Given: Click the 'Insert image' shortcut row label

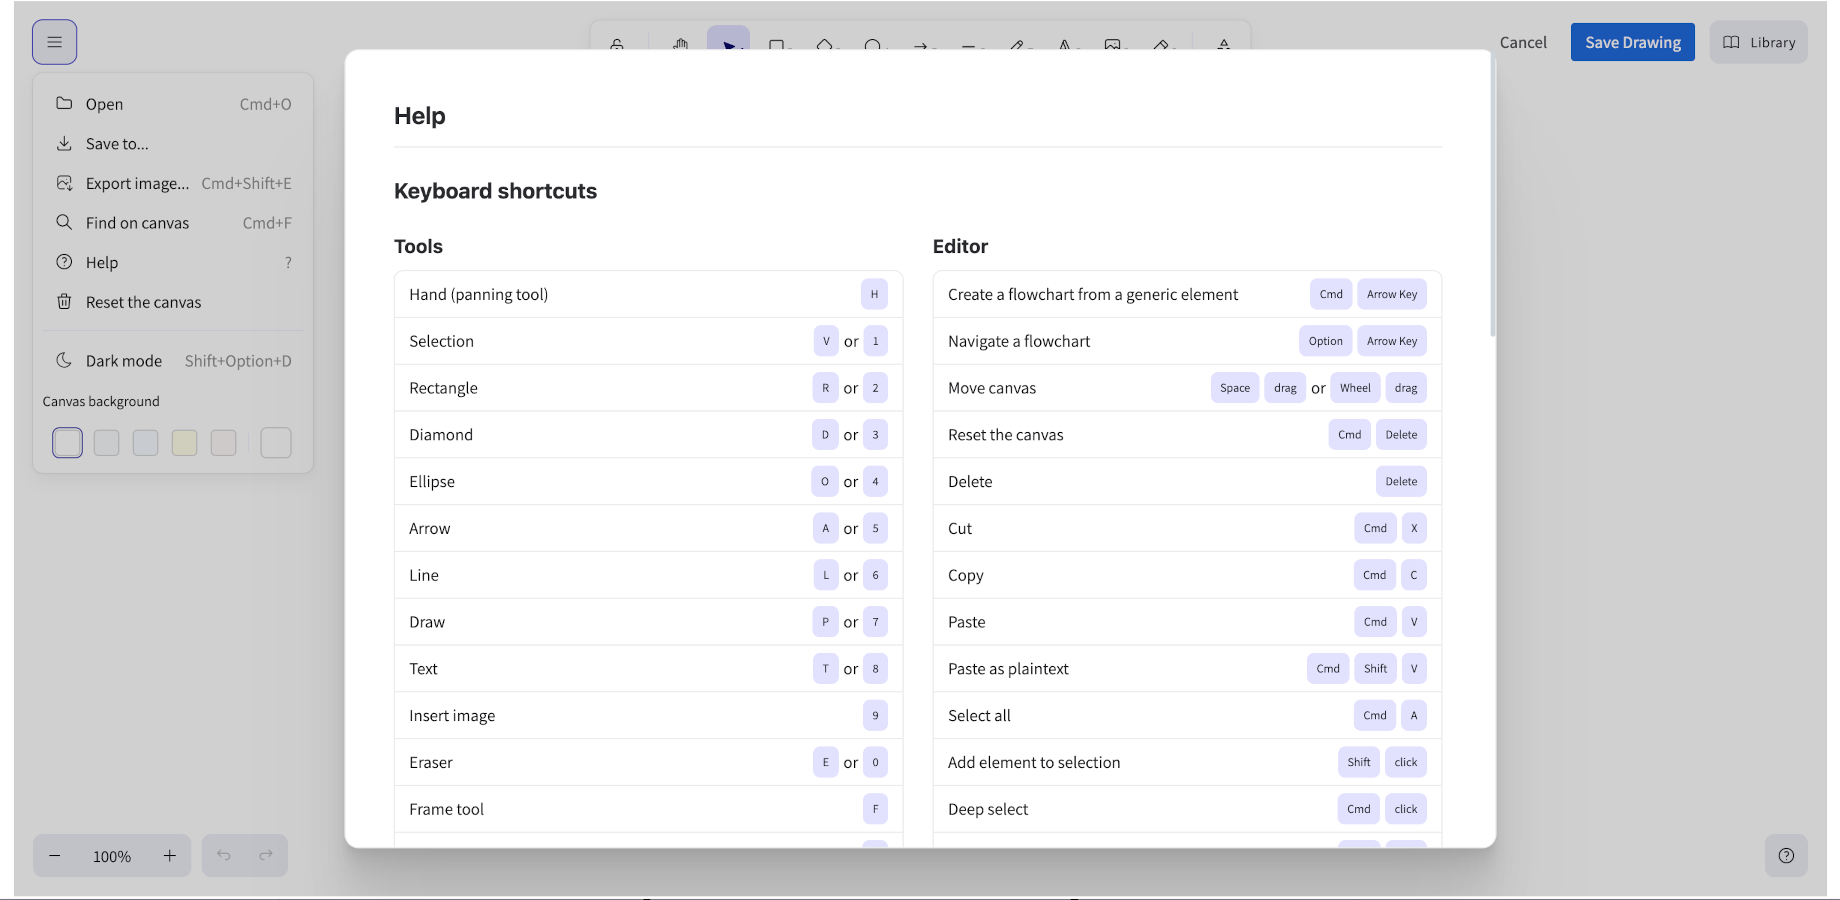Looking at the screenshot, I should coord(452,716).
